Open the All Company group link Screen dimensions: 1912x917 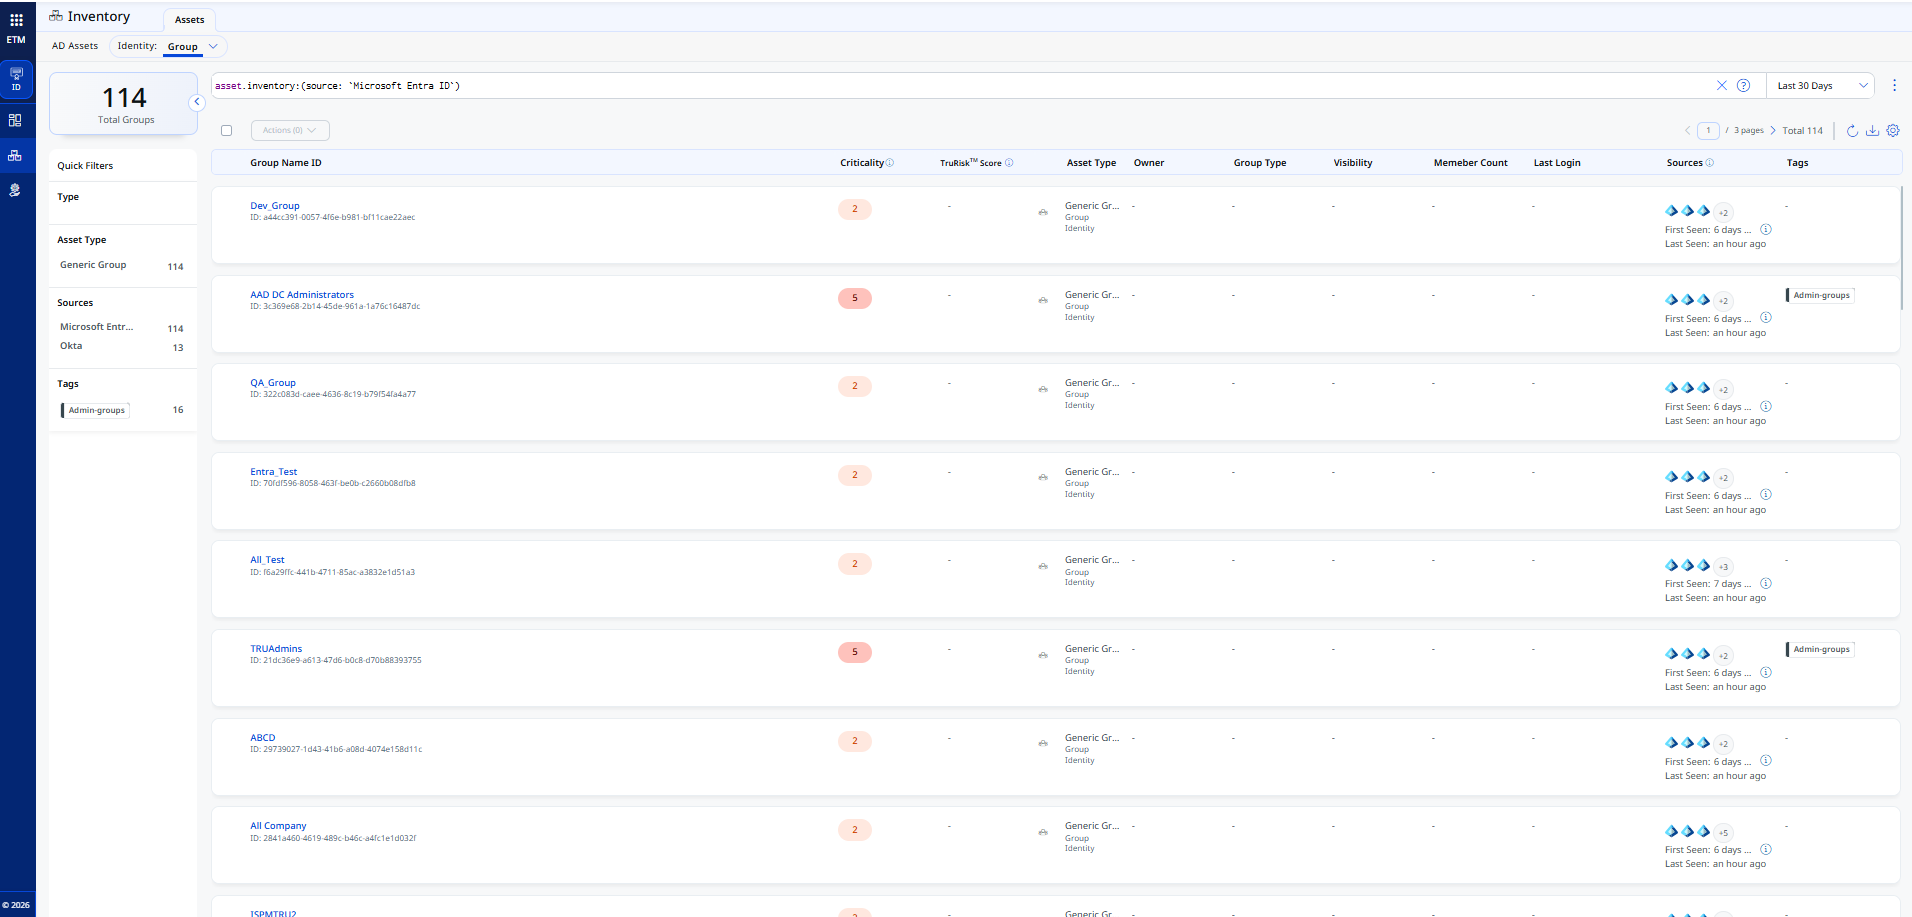pyautogui.click(x=278, y=826)
